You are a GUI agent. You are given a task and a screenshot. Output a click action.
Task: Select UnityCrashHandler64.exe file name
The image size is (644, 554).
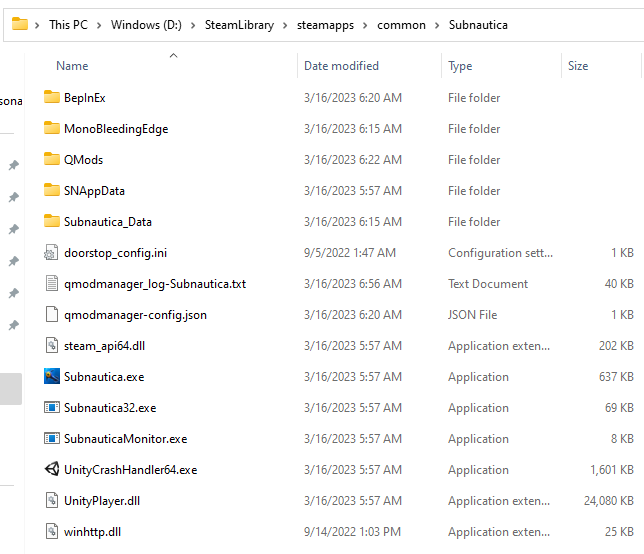131,470
